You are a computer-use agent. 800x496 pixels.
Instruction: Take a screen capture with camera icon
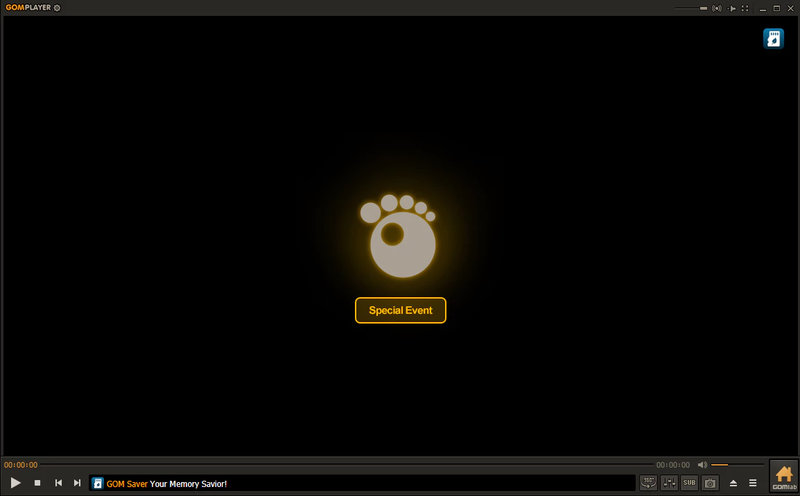[710, 482]
